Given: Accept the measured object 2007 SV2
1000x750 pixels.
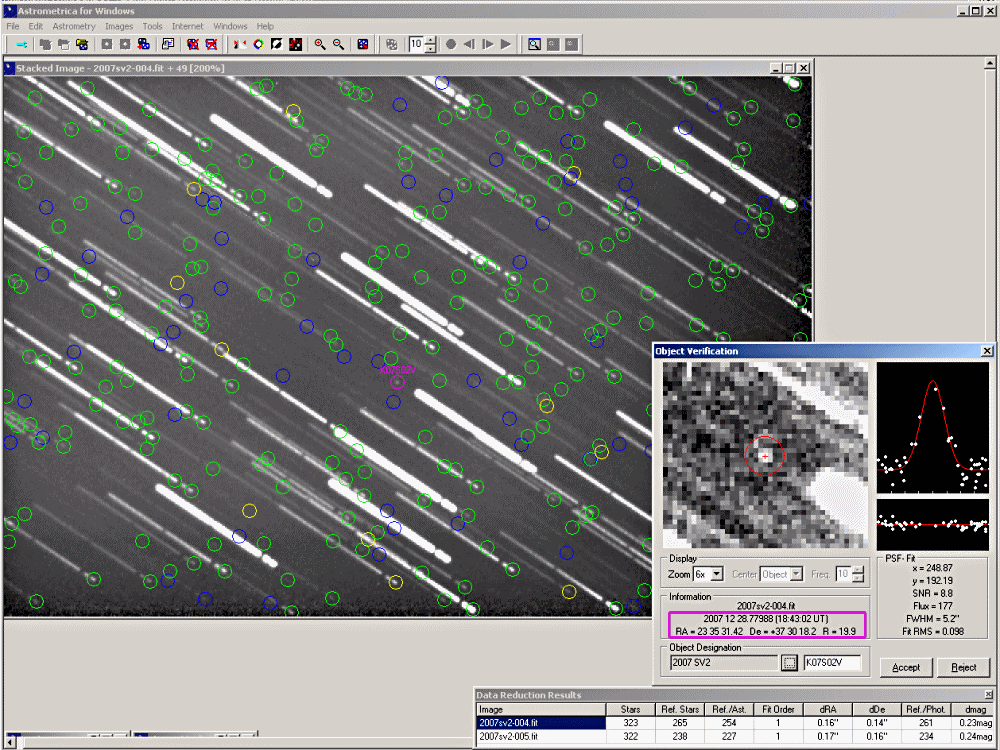Looking at the screenshot, I should 905,667.
